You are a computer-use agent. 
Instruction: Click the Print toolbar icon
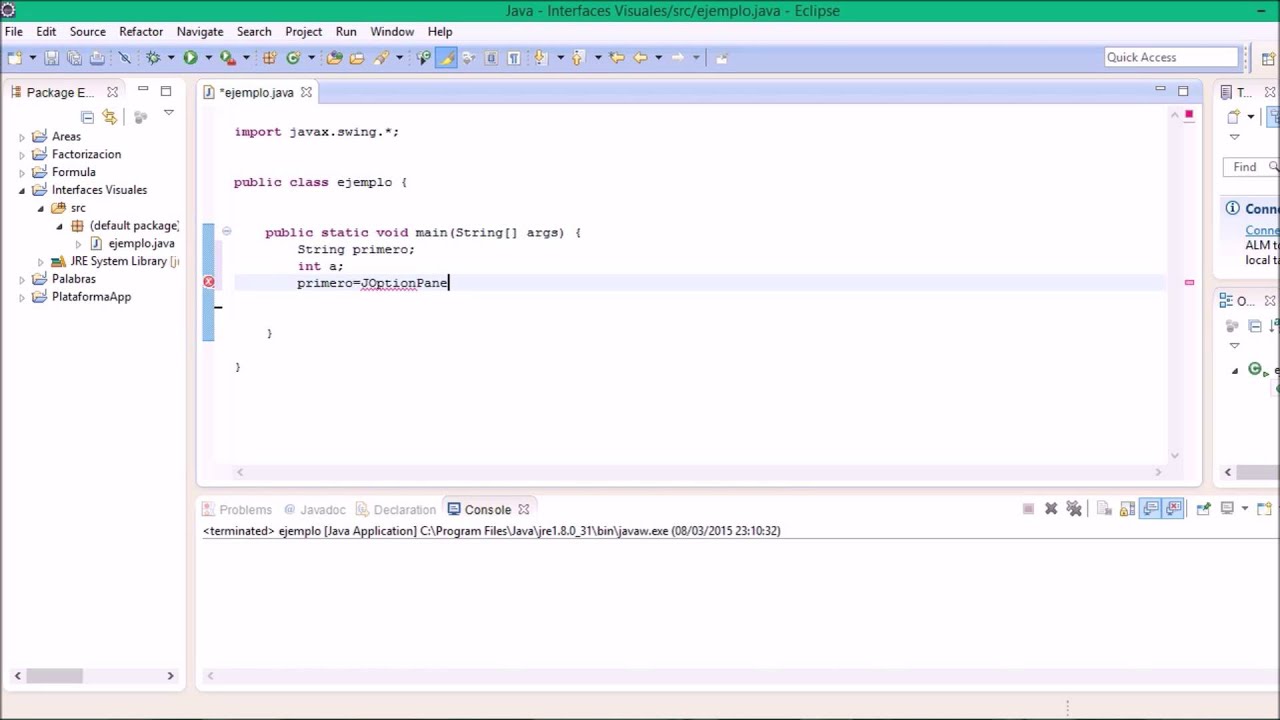[97, 58]
